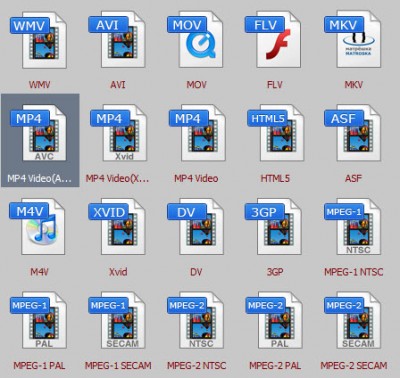This screenshot has width=400, height=378.
Task: Choose the AVI video format icon
Action: click(117, 40)
